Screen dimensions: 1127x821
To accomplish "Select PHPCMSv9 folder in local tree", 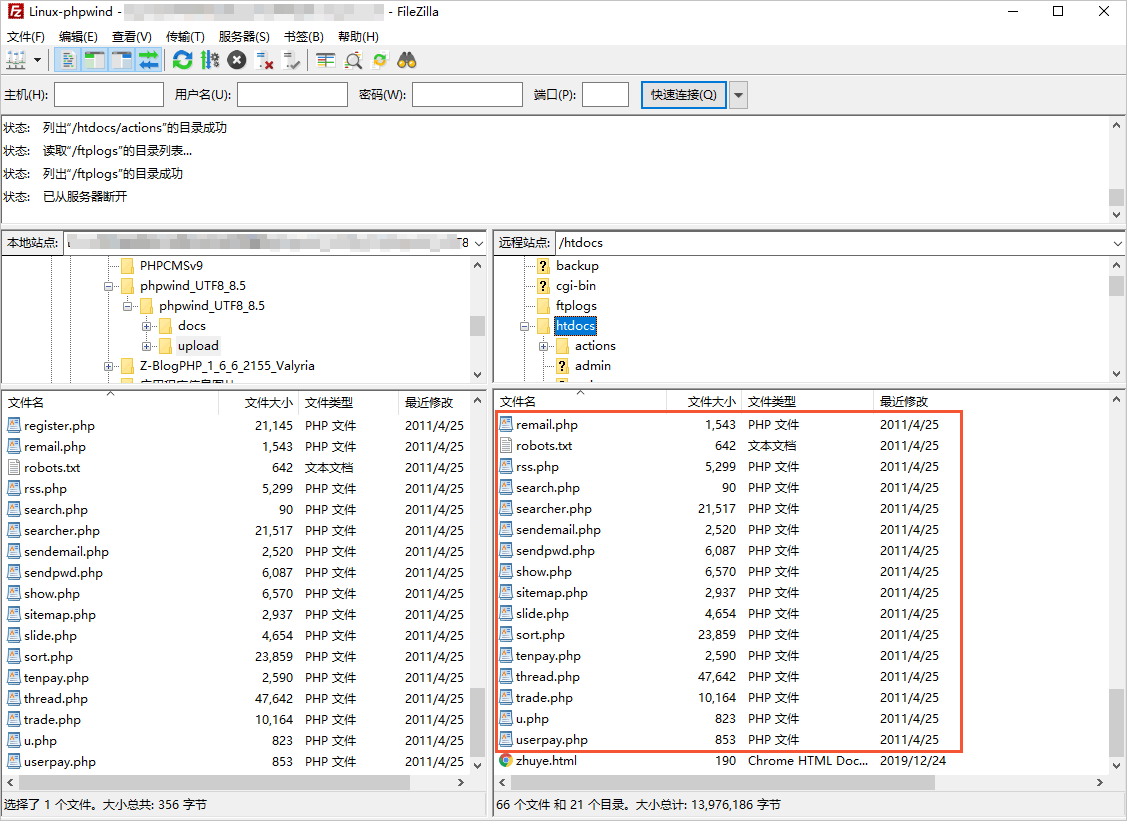I will pyautogui.click(x=171, y=266).
